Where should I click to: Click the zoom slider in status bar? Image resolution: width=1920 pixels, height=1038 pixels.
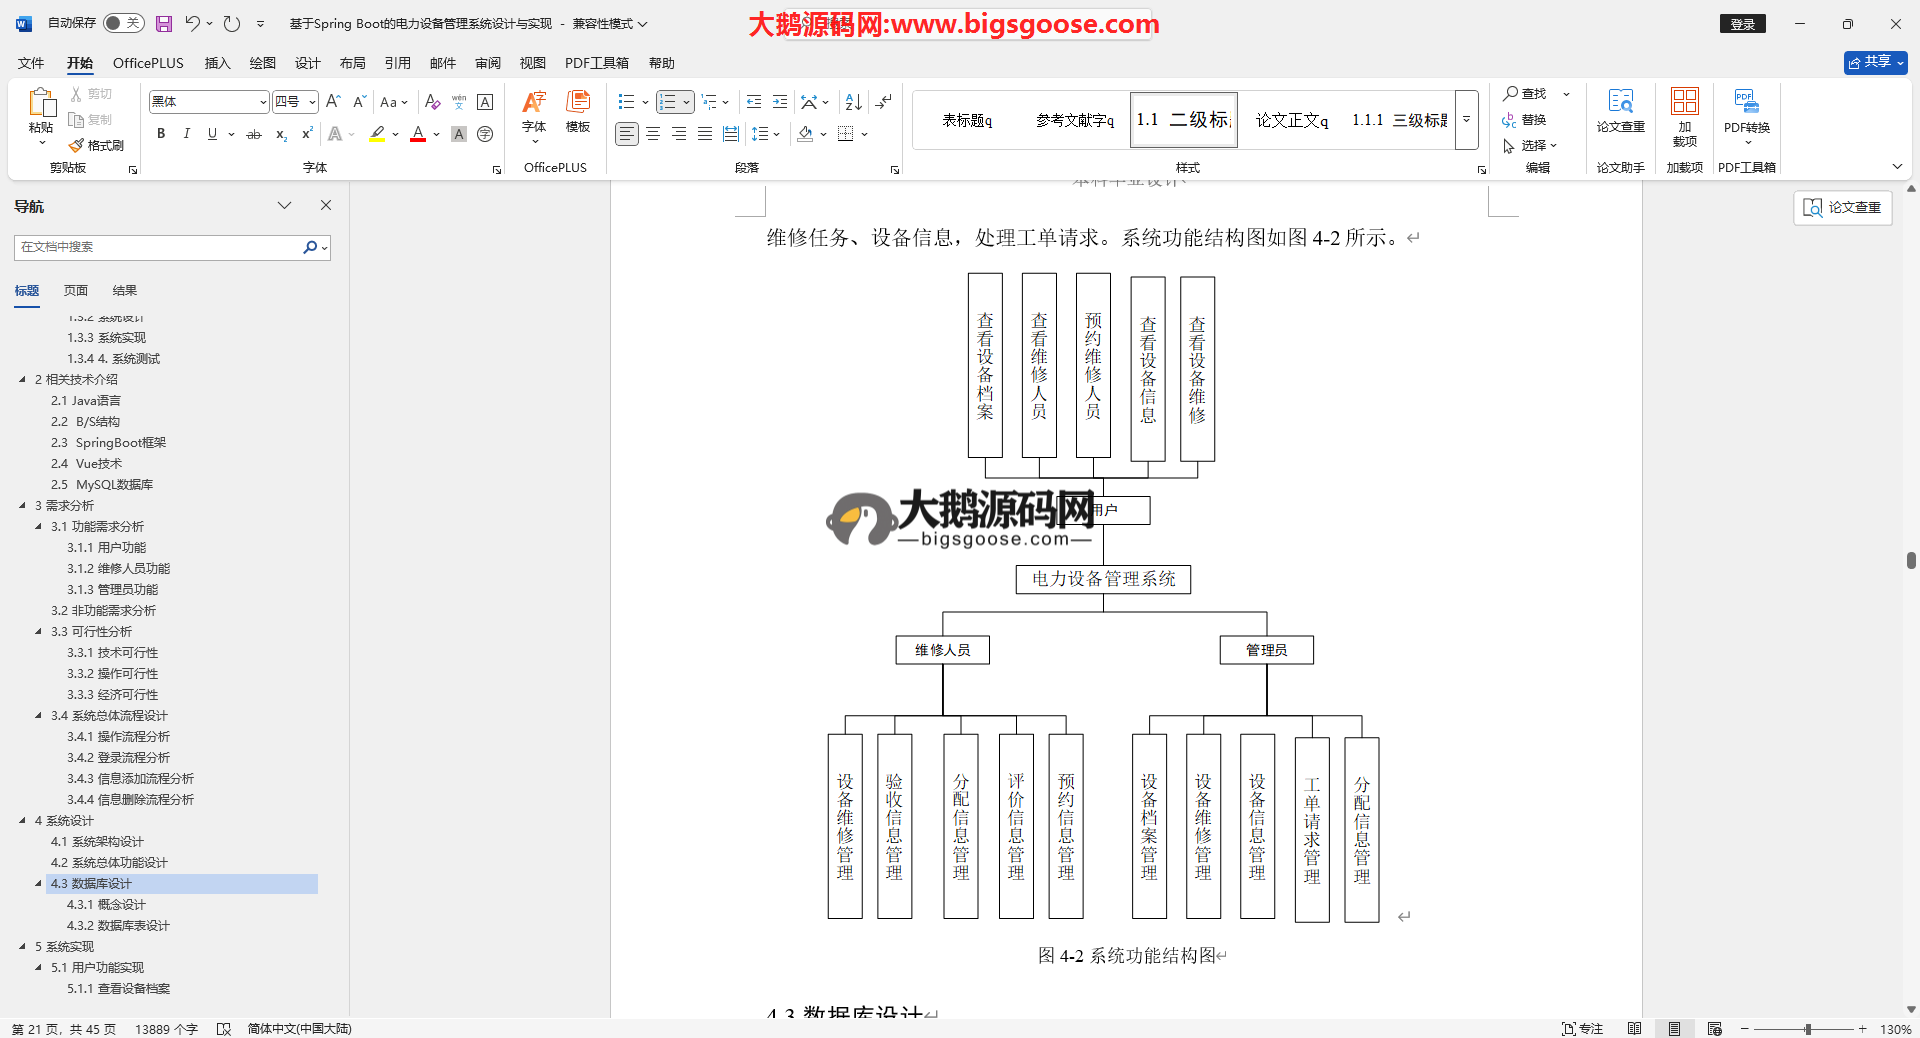pos(1807,1029)
